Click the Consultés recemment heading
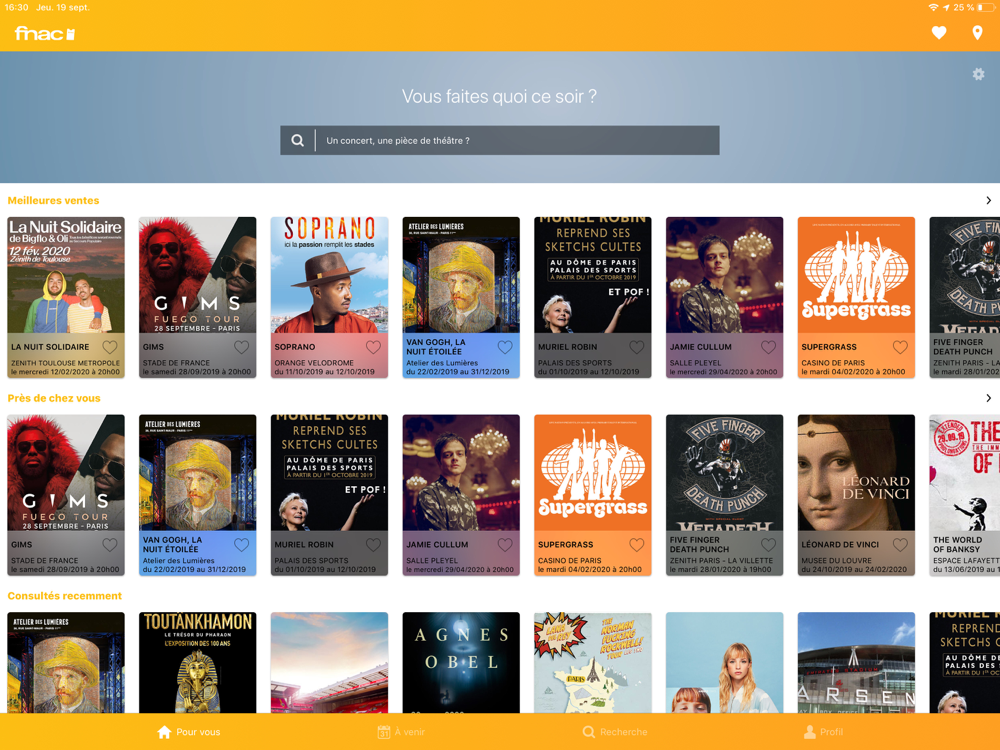 [x=64, y=596]
